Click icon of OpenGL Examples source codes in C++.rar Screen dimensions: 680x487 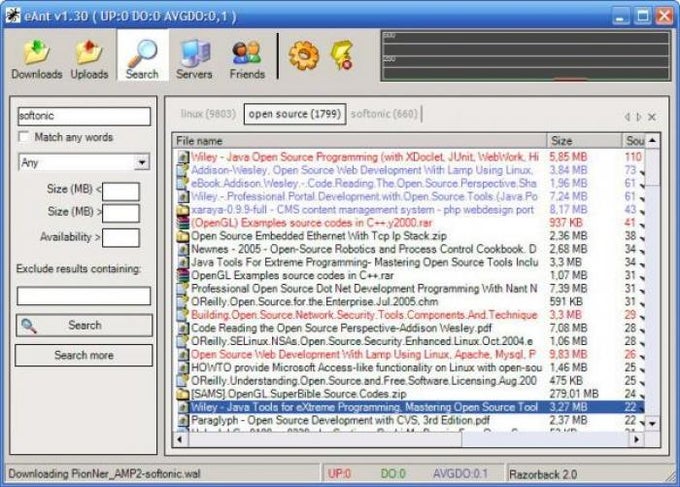pos(183,275)
